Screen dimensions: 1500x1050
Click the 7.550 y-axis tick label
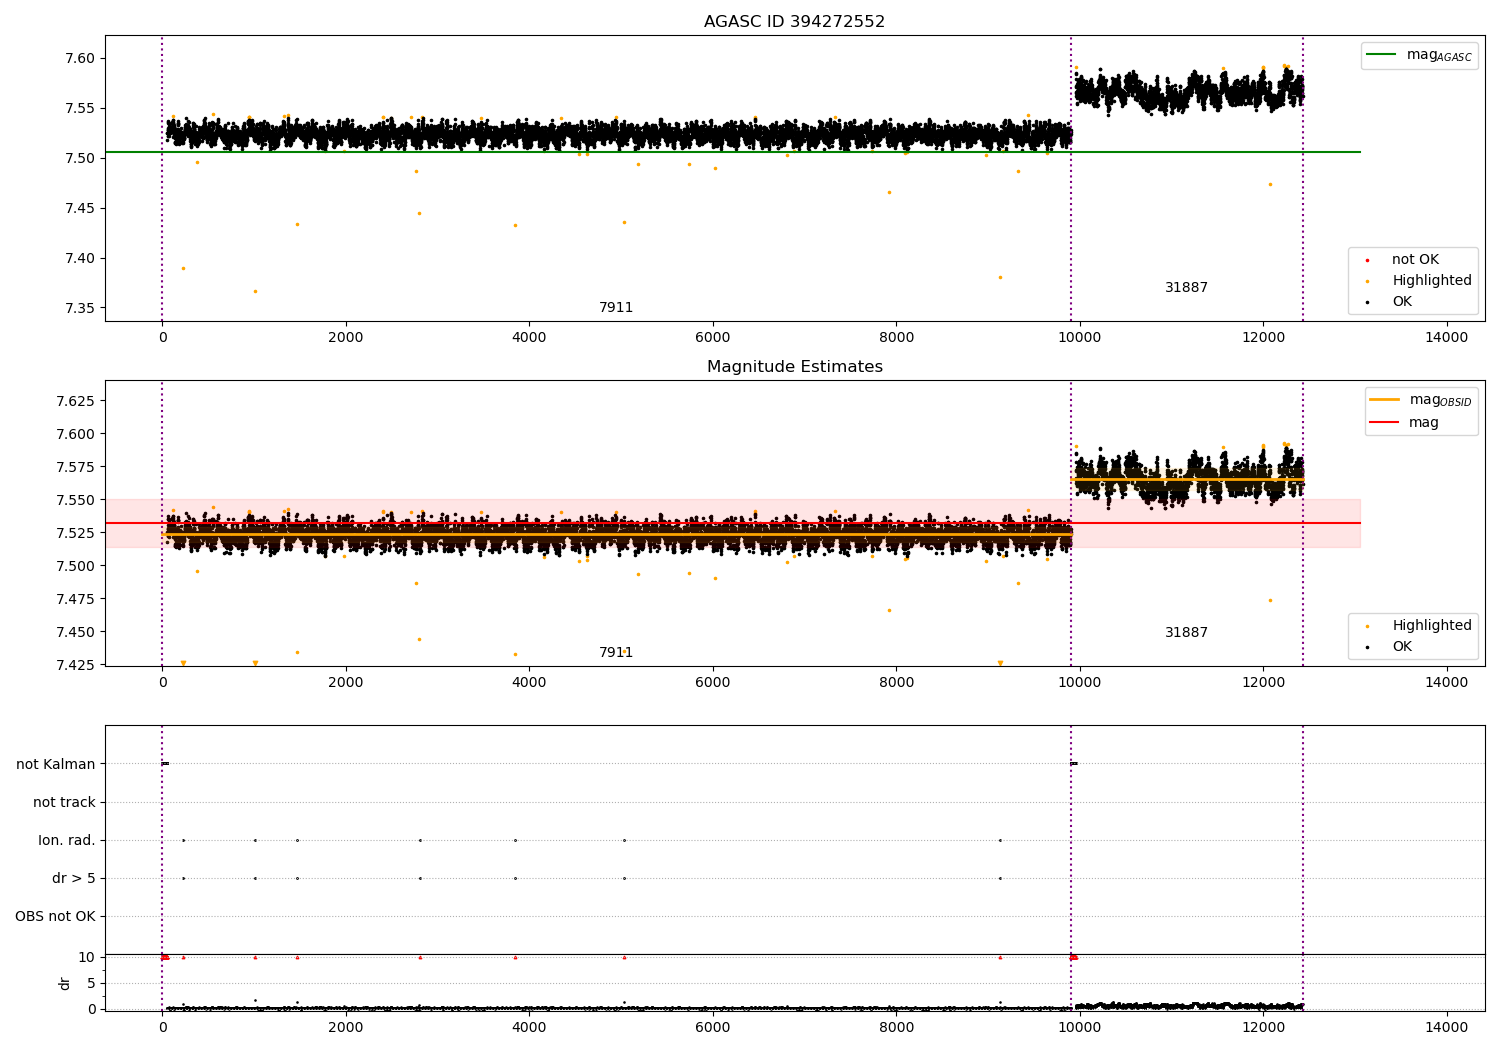(x=77, y=500)
